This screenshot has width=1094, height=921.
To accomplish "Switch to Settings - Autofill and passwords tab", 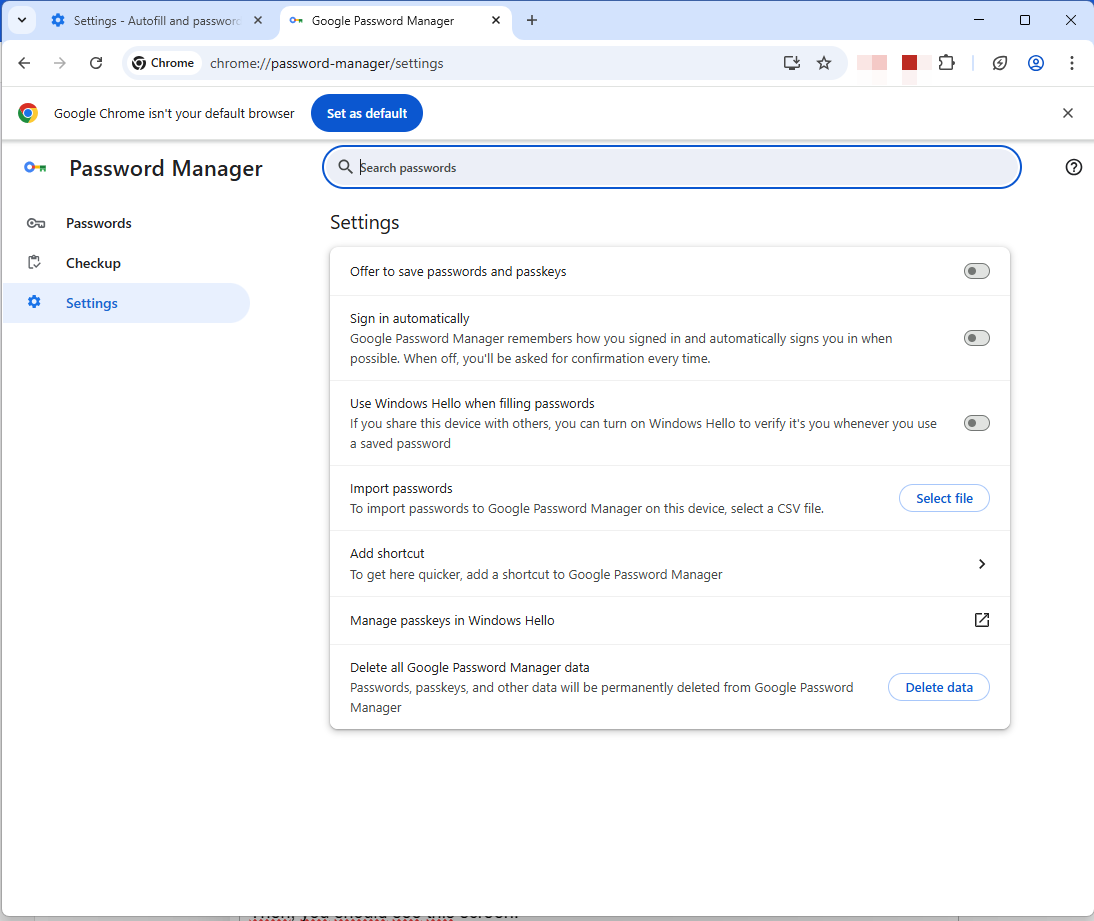I will point(157,20).
